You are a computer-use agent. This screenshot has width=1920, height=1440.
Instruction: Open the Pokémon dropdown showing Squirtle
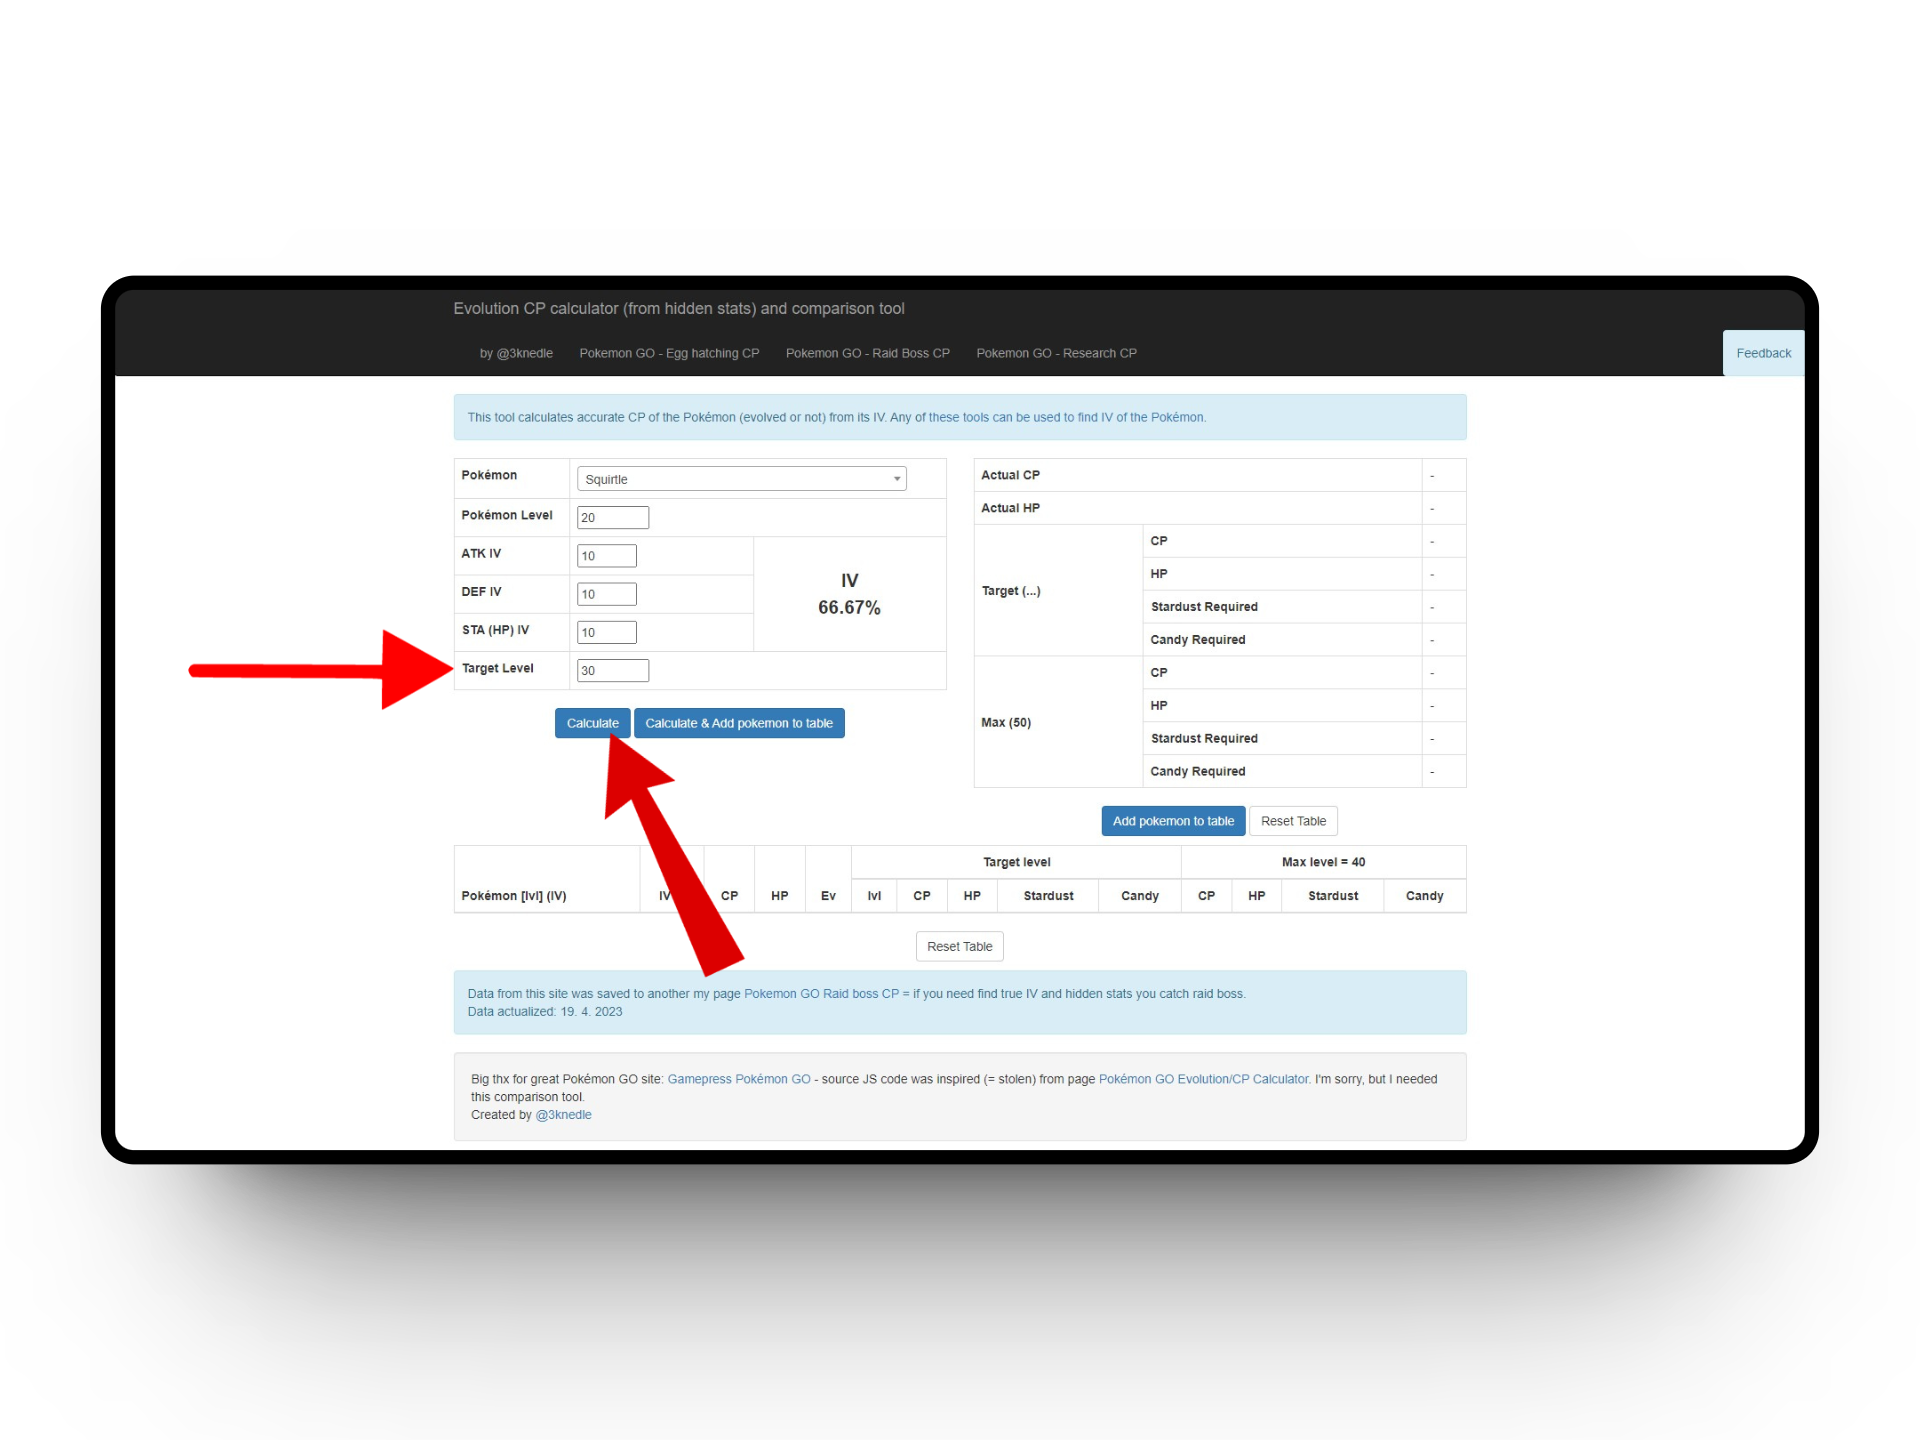(x=741, y=479)
